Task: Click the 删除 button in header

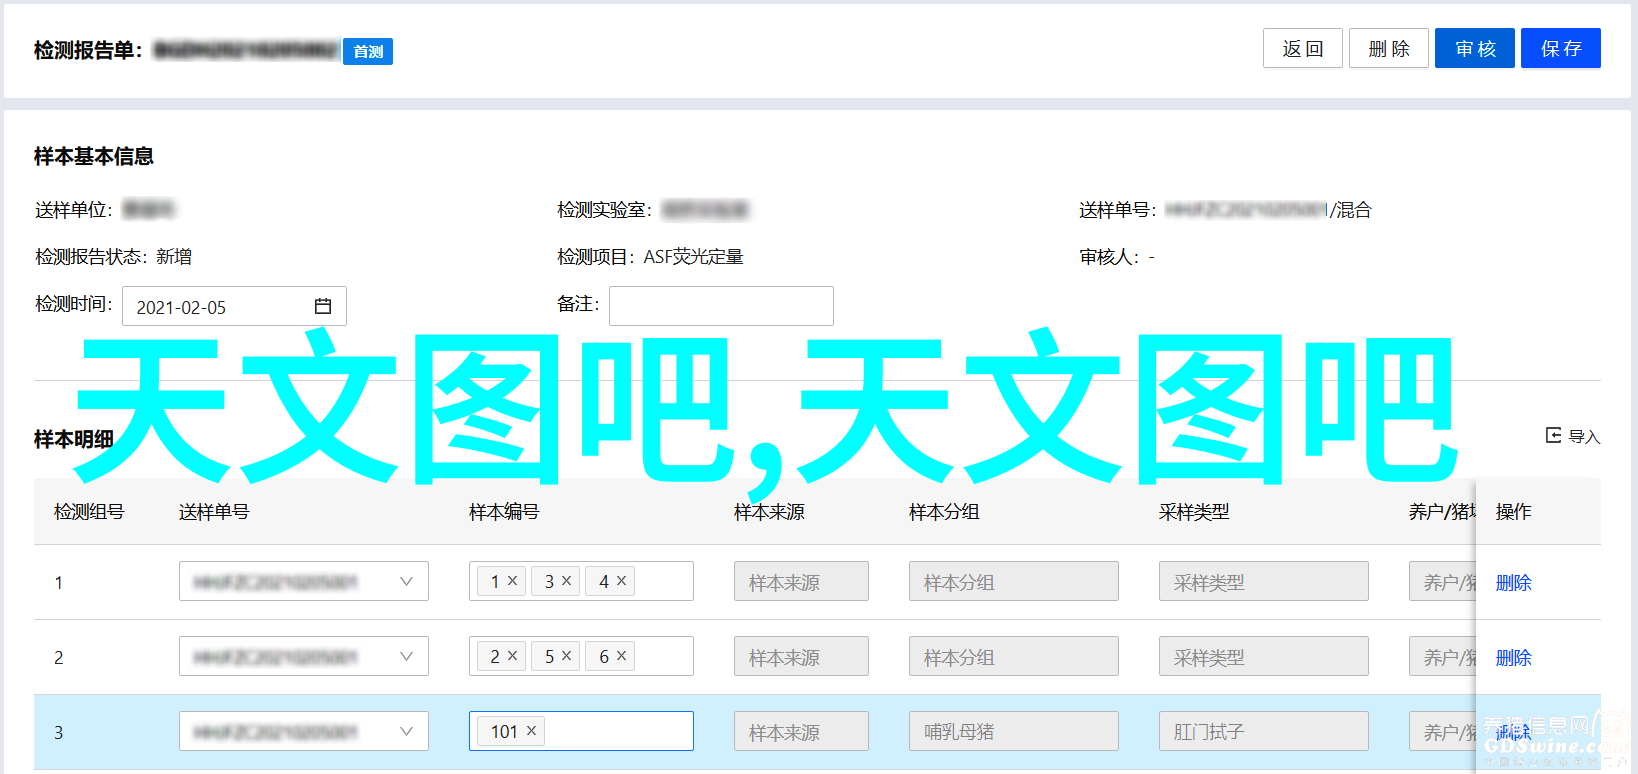Action: click(x=1389, y=48)
